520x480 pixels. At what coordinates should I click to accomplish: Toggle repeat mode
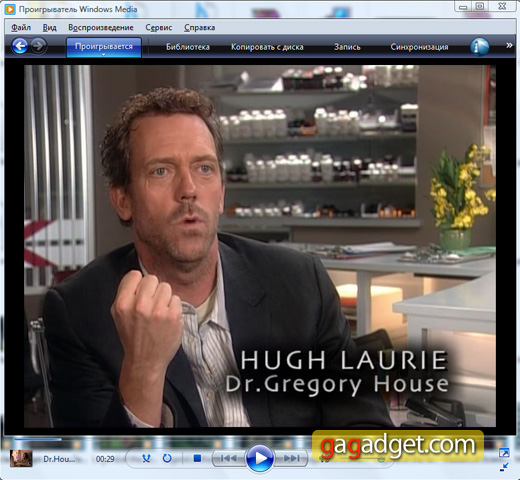(x=167, y=459)
